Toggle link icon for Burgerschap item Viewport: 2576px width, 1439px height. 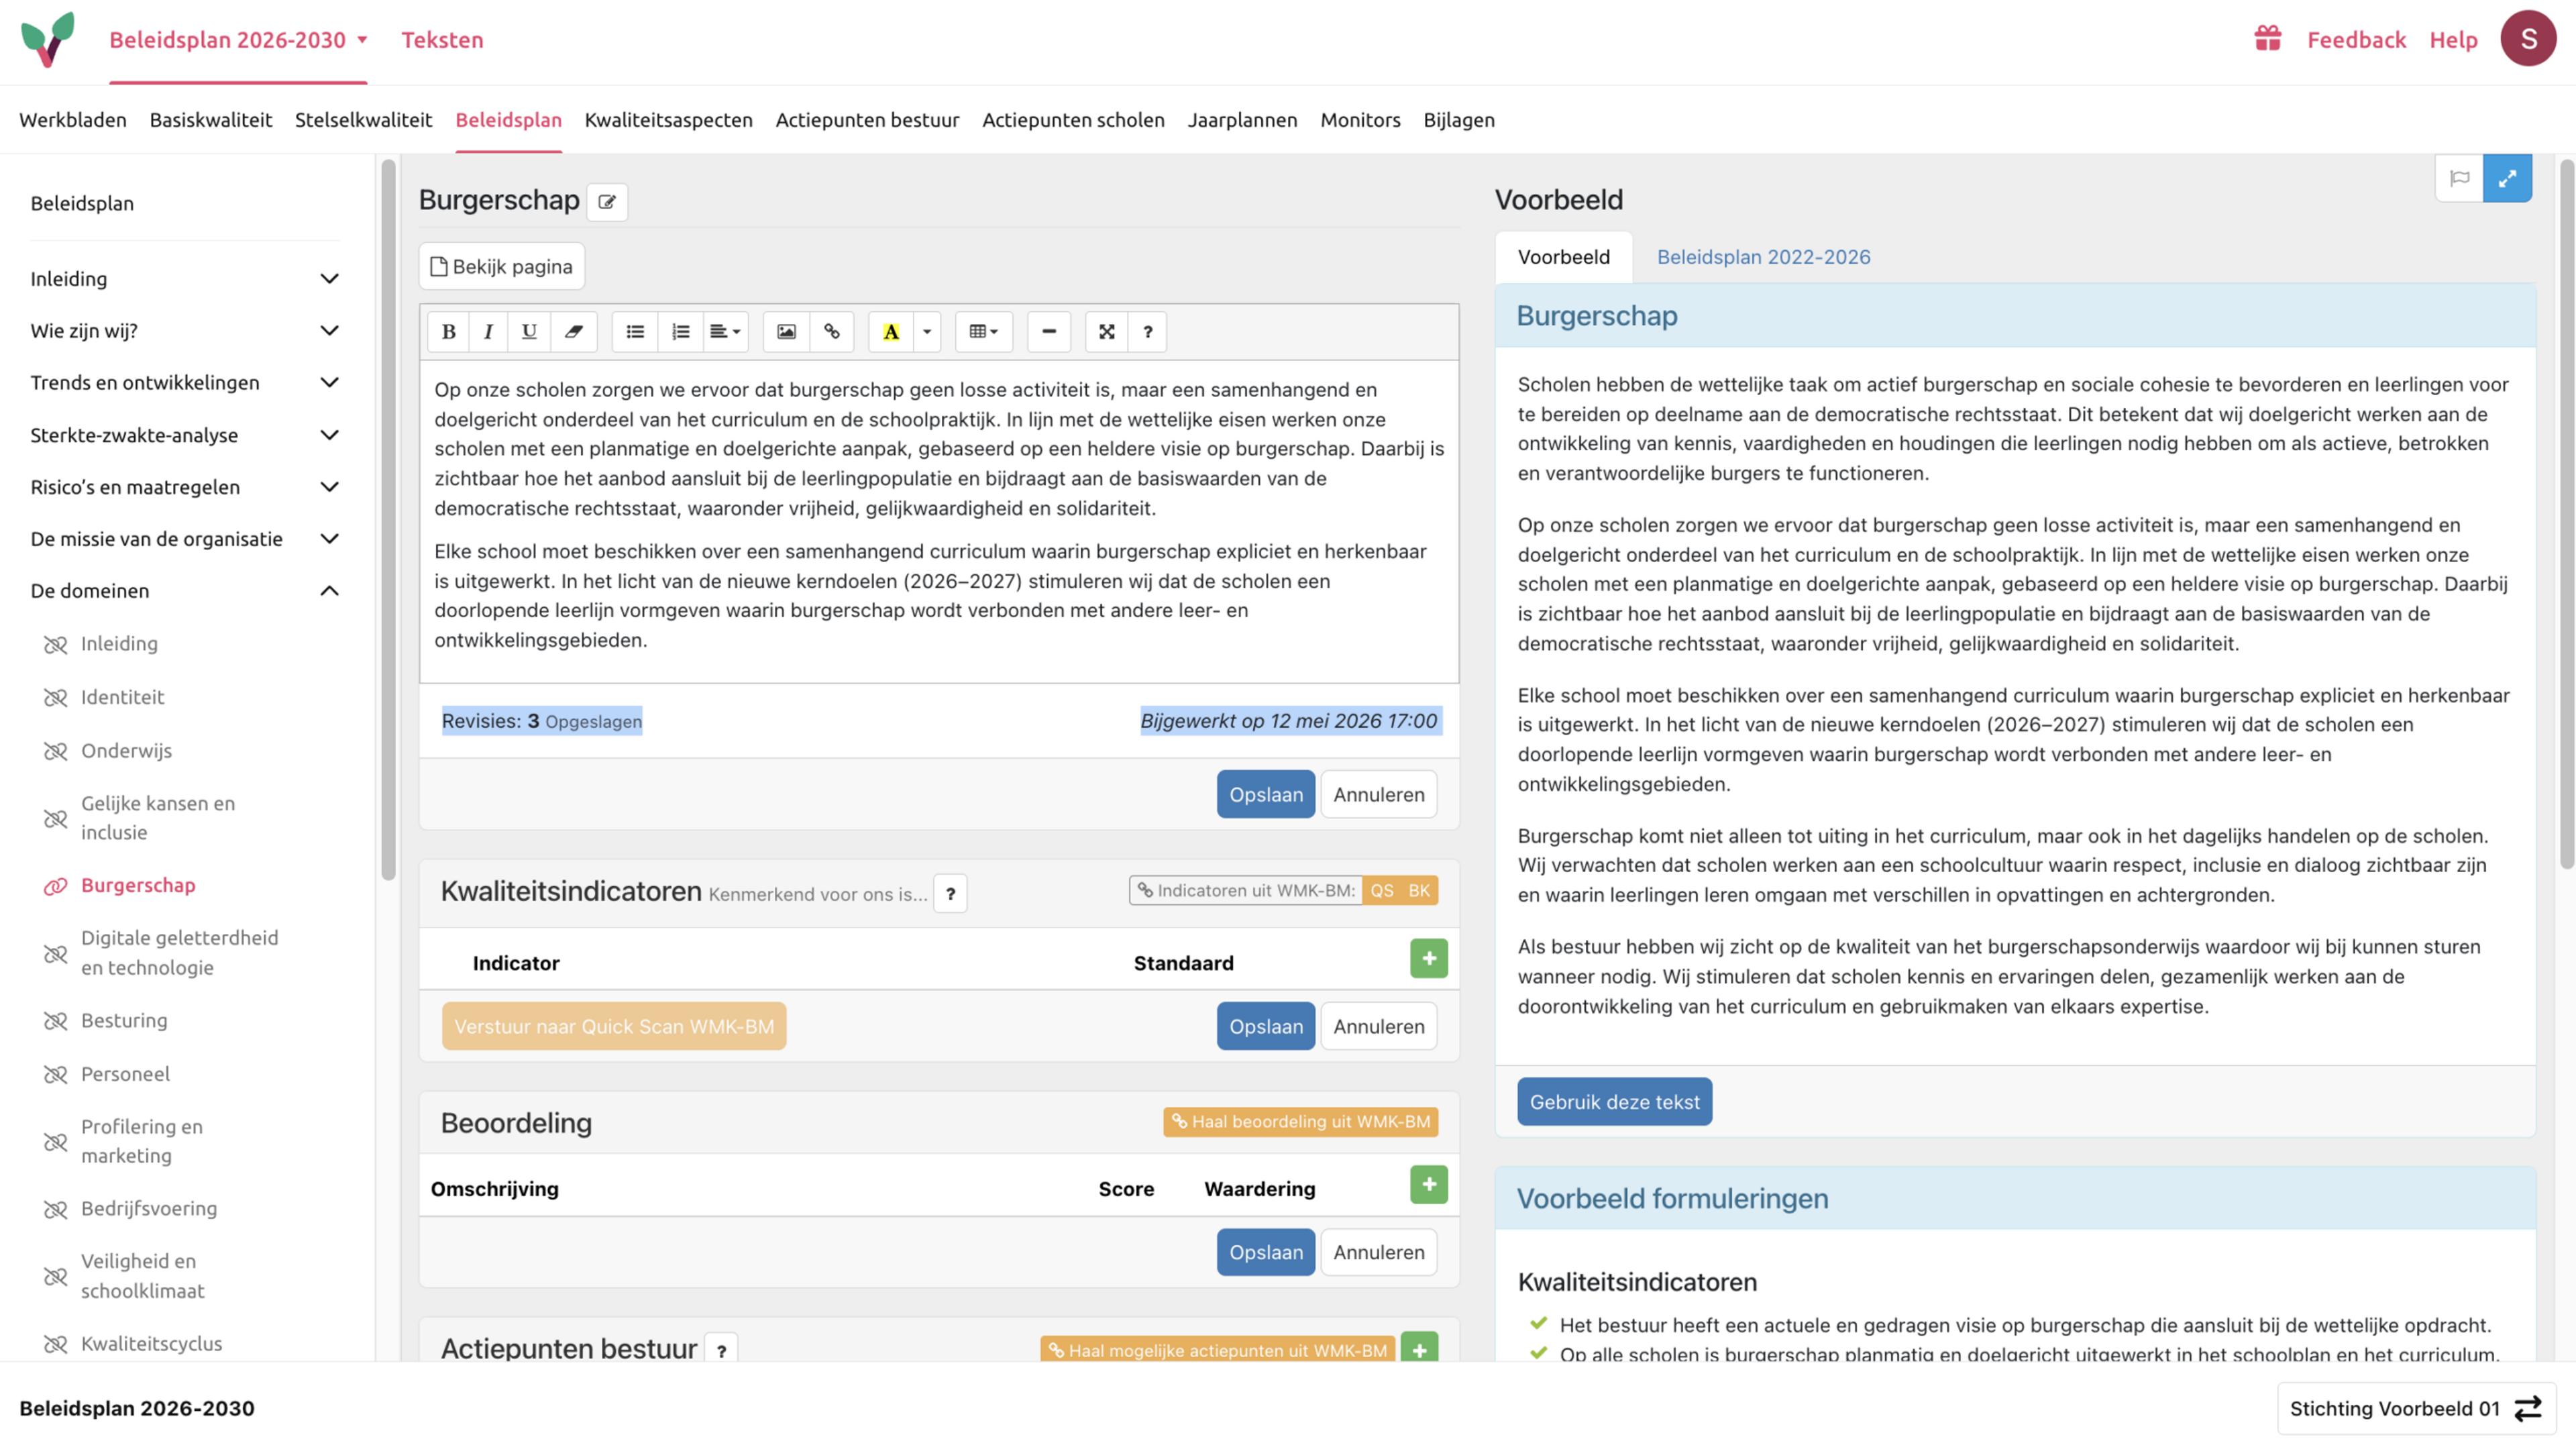pos(56,886)
